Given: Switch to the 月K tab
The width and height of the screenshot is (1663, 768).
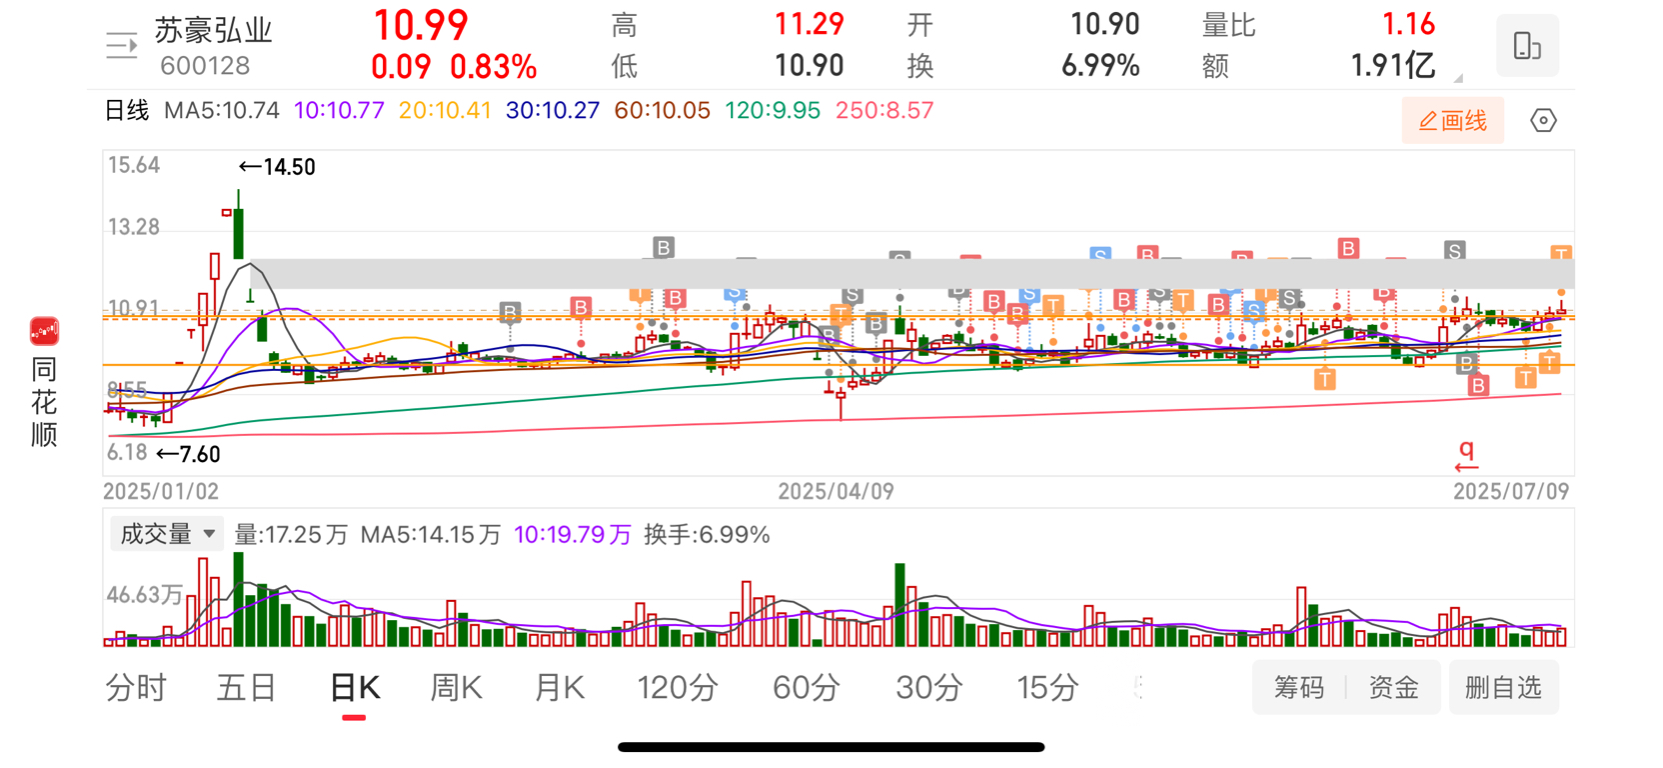Looking at the screenshot, I should [x=559, y=688].
